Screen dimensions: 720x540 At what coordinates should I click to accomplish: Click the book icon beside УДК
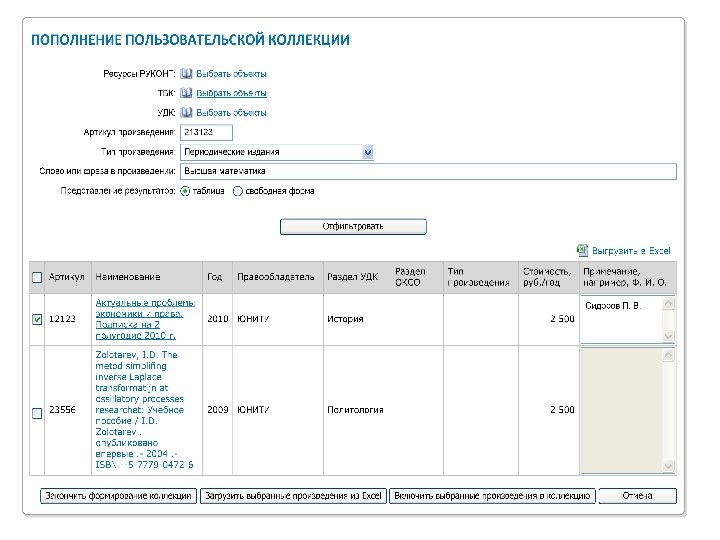[x=186, y=112]
